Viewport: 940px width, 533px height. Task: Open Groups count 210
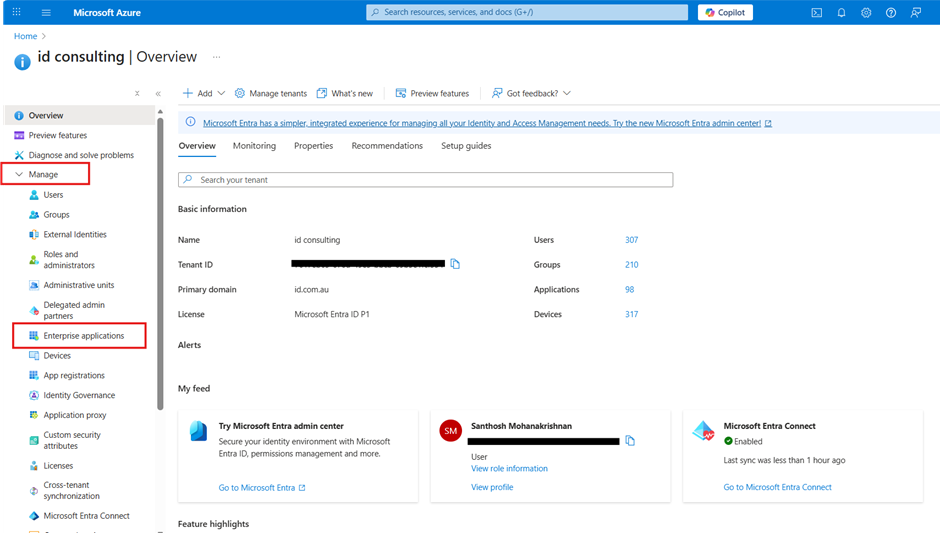(631, 264)
